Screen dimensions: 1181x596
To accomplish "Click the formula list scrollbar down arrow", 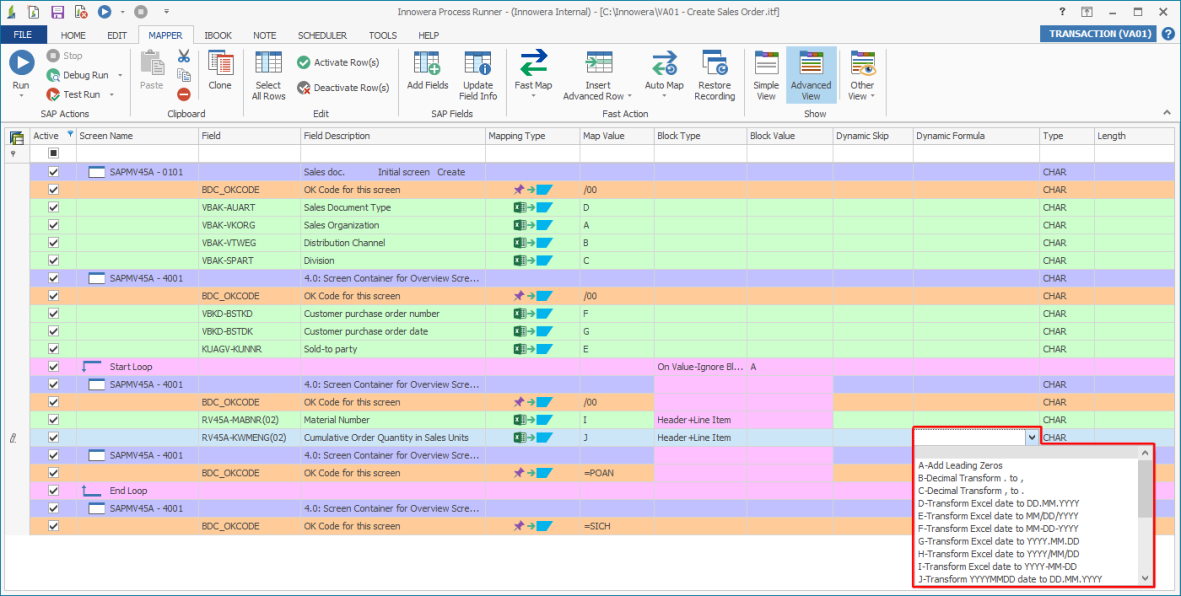I will pyautogui.click(x=1145, y=578).
